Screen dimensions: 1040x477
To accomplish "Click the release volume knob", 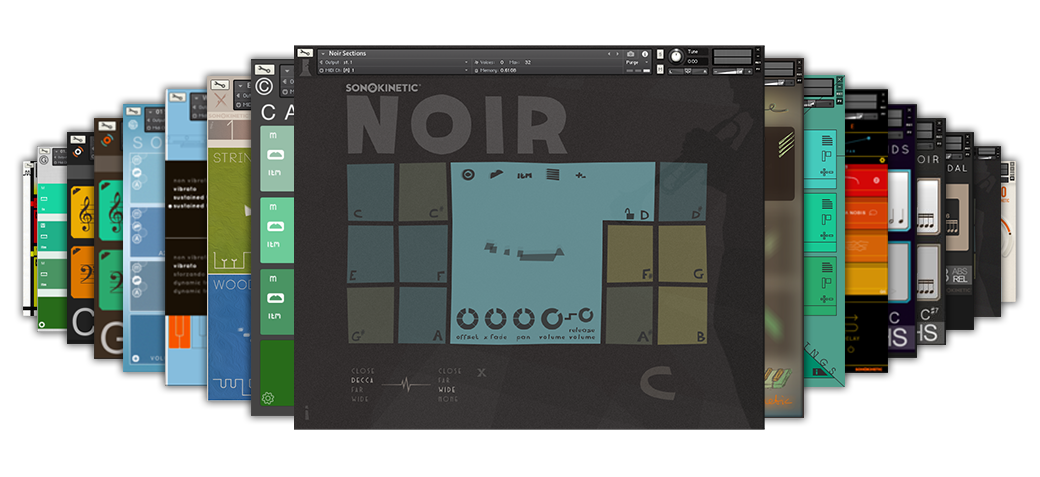I will [587, 315].
